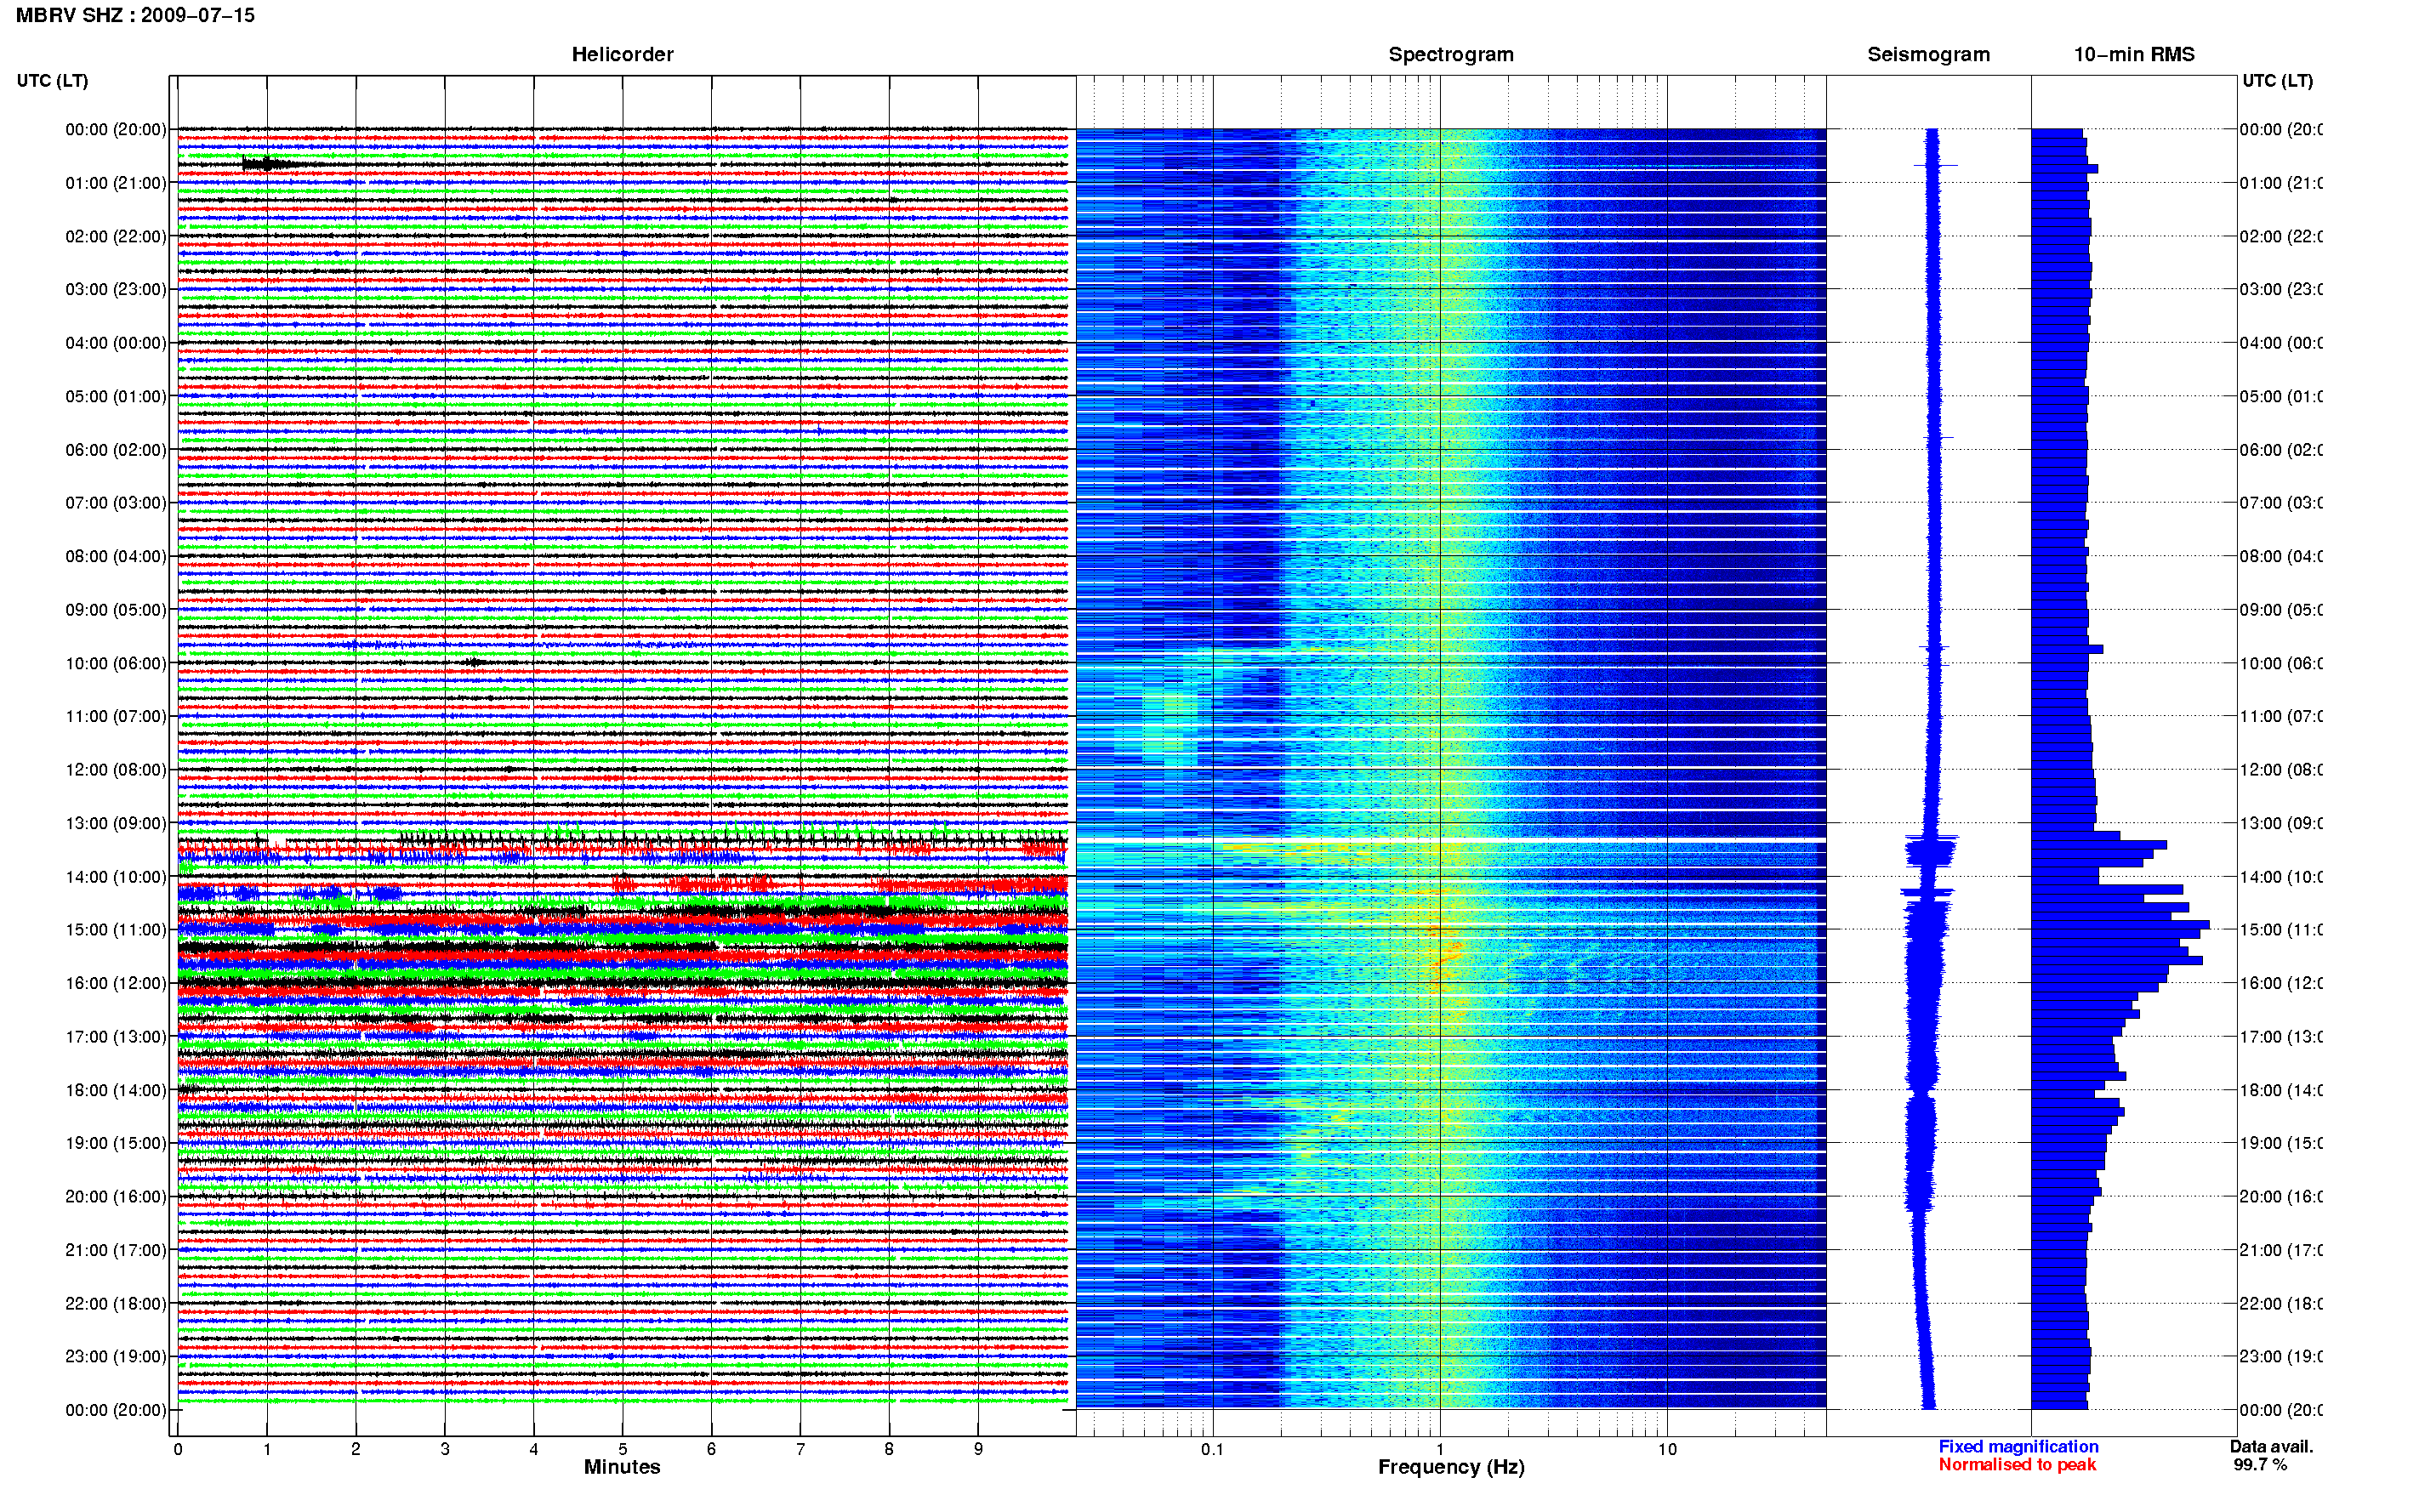
Task: Click the right UTC (LT) axis label
Action: [2277, 80]
